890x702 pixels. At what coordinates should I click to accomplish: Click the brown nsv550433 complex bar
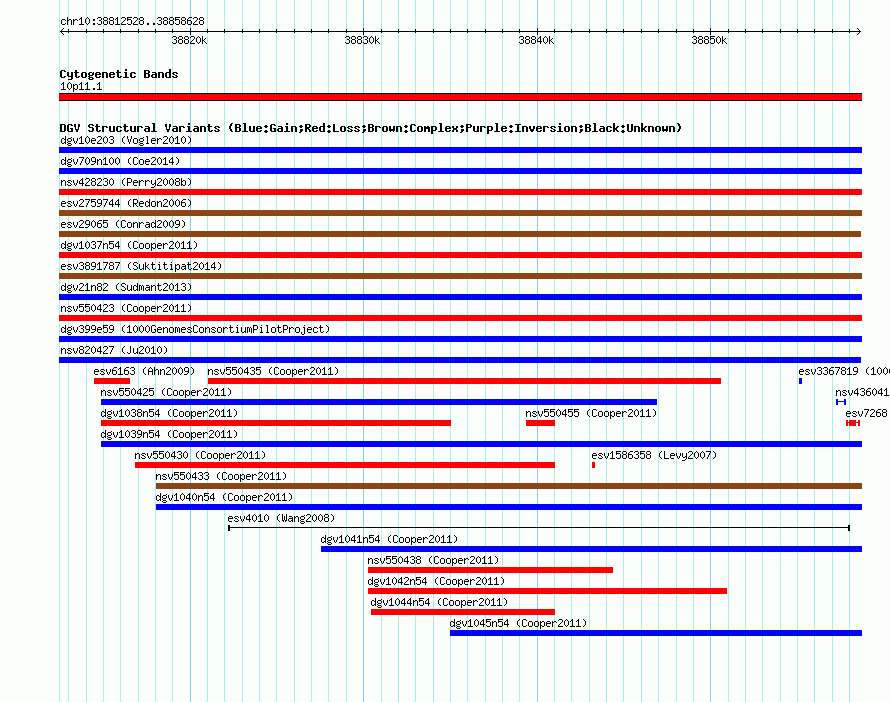pos(509,486)
